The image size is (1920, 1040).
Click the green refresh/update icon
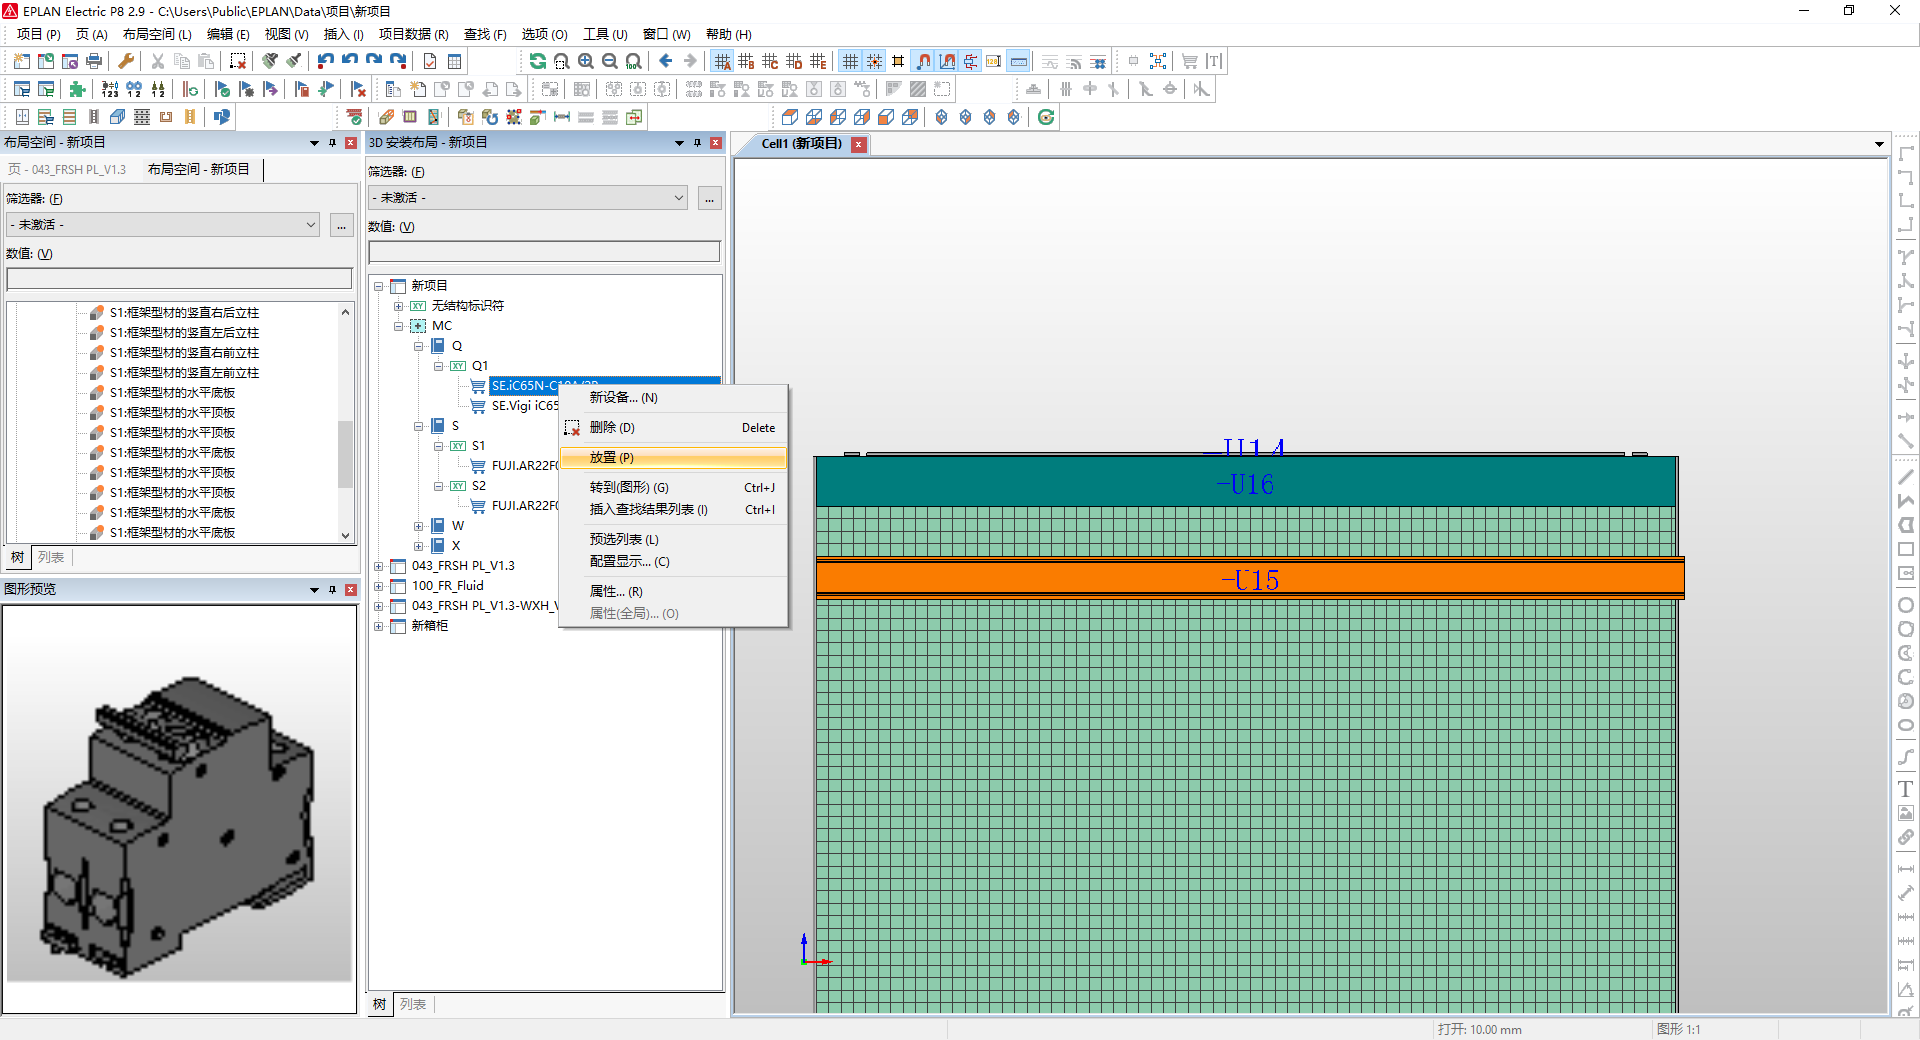(x=1046, y=117)
